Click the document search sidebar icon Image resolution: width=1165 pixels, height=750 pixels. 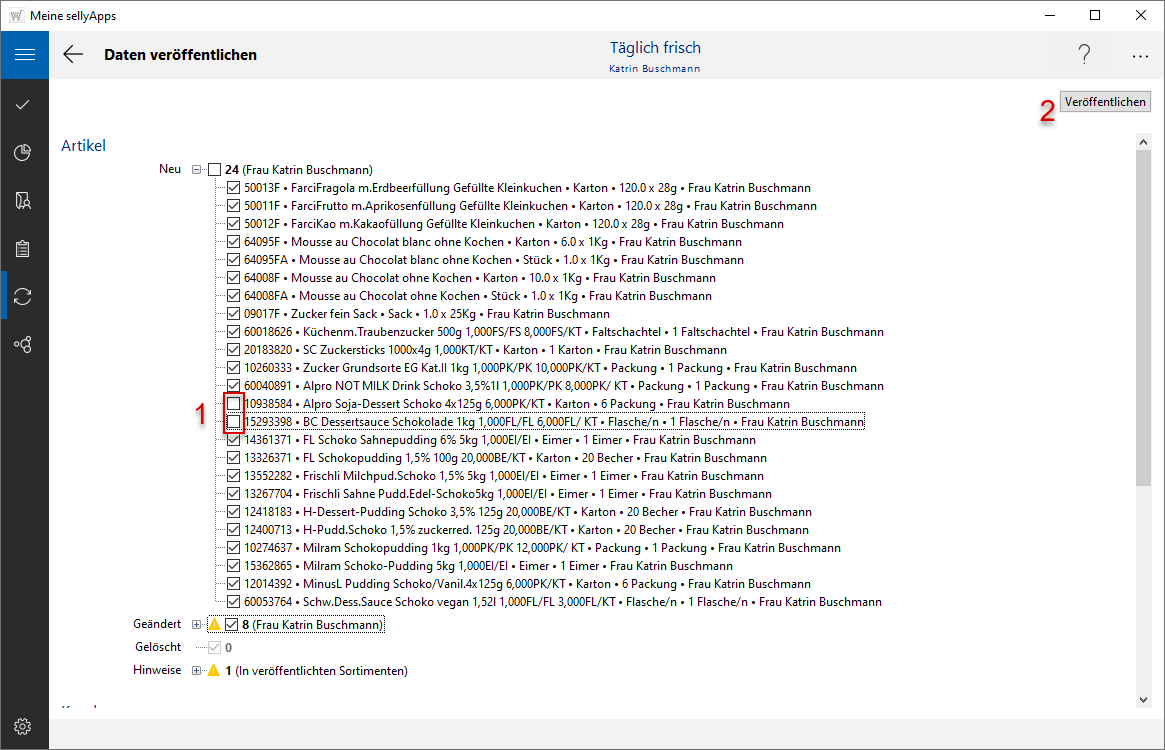click(x=24, y=200)
